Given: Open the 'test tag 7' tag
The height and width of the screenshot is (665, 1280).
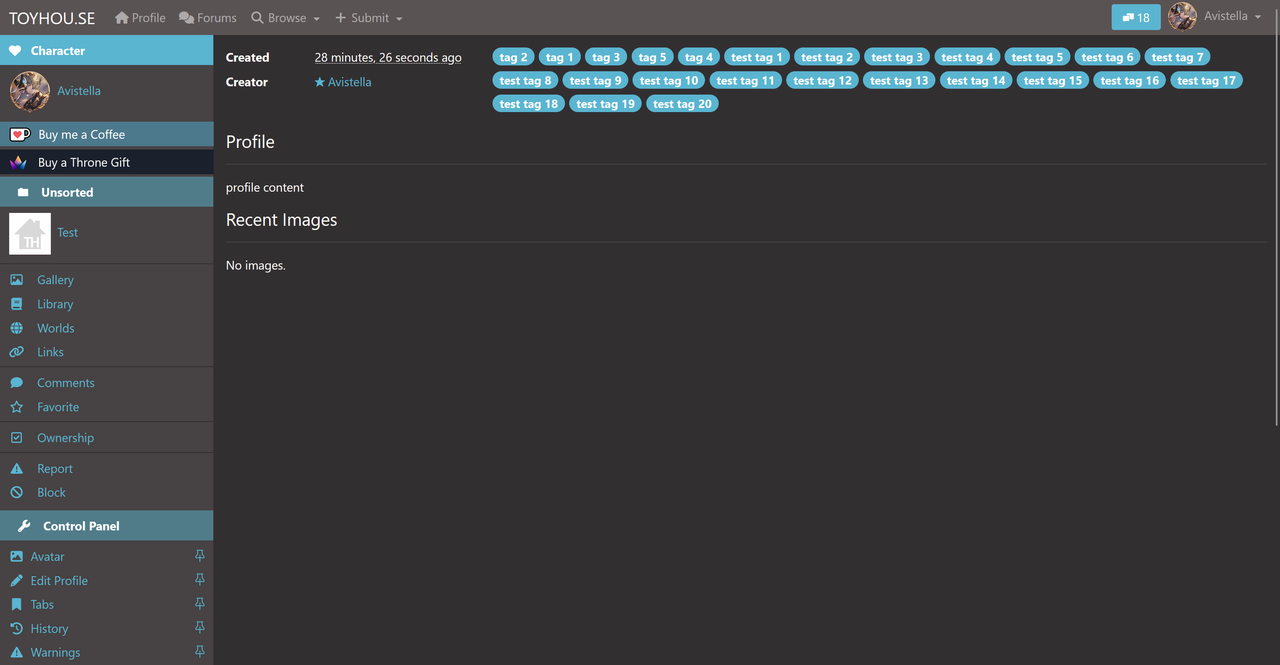Looking at the screenshot, I should click(x=1178, y=57).
